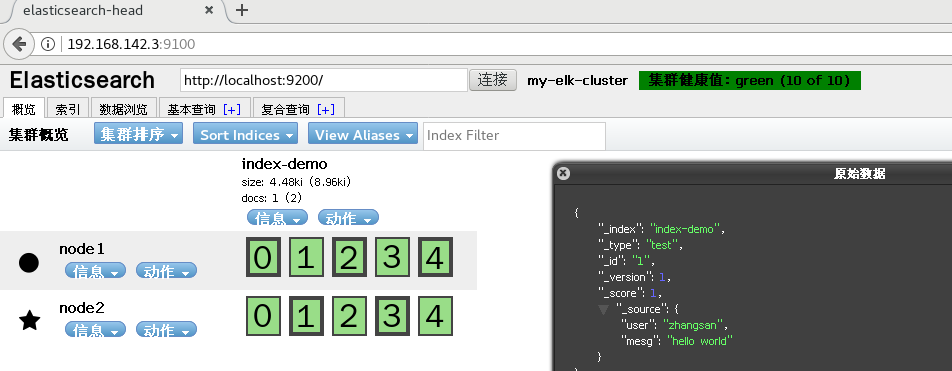Click the Elasticsearch header title
The image size is (952, 371).
(82, 80)
